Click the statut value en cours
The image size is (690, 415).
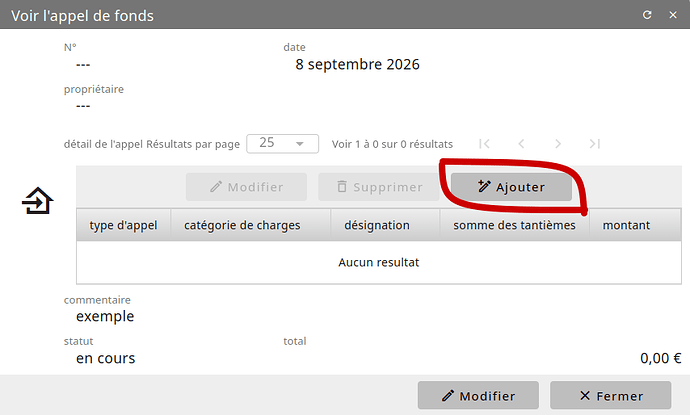(106, 358)
